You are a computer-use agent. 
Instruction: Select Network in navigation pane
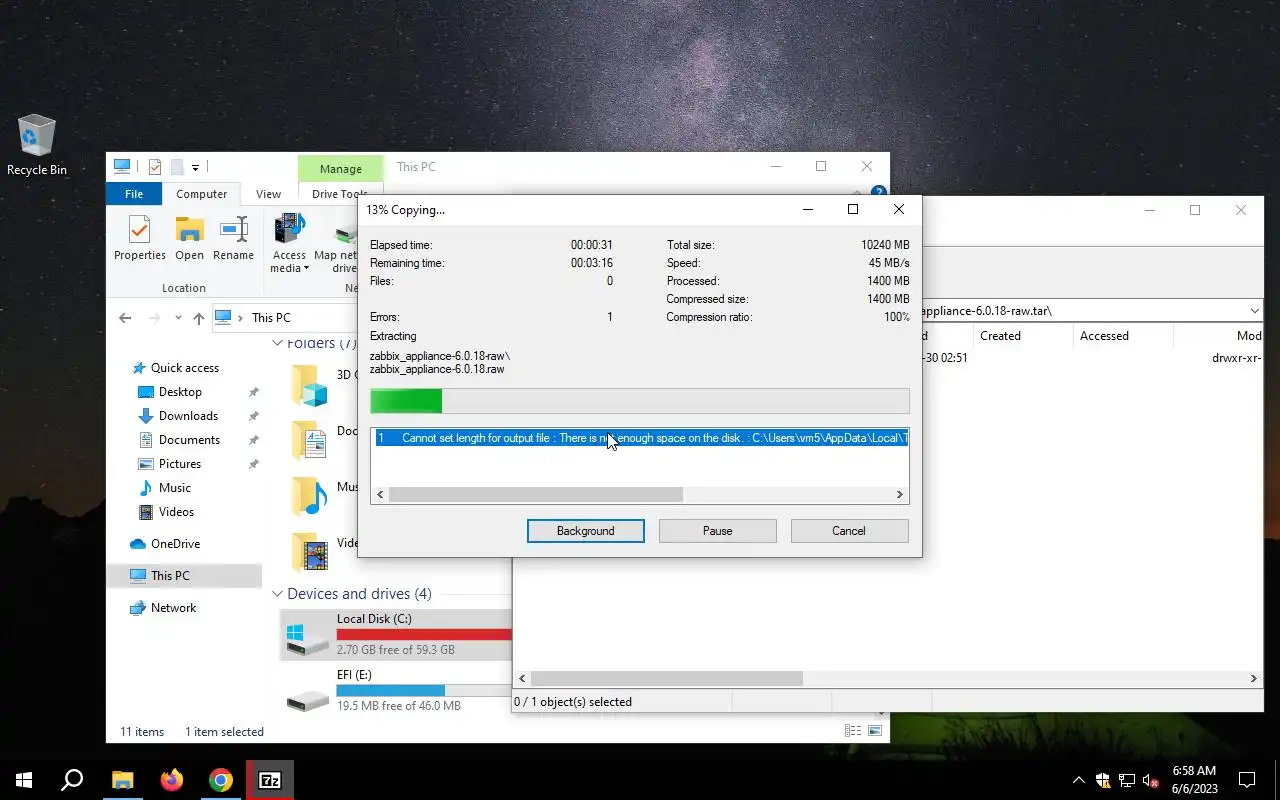(x=173, y=608)
